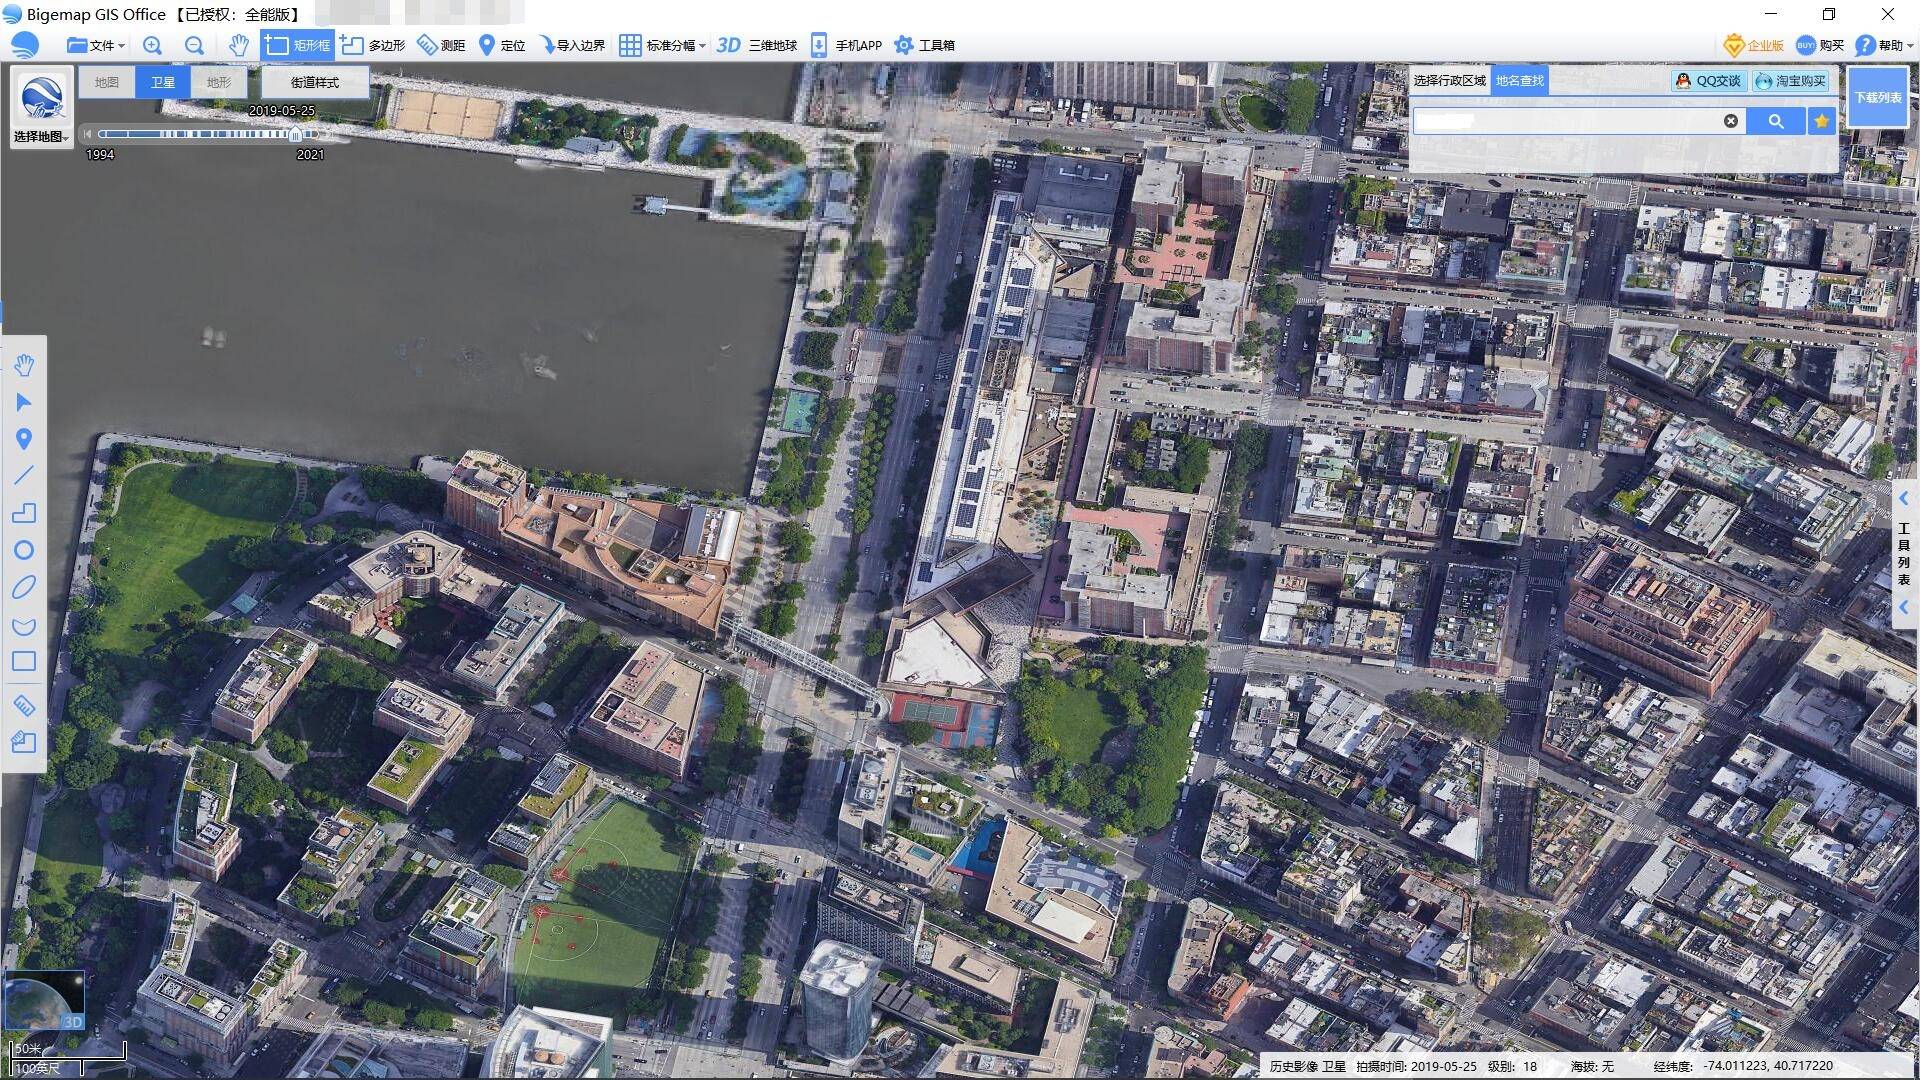Image resolution: width=1920 pixels, height=1080 pixels.
Task: Select the crescent sector drawing tool
Action: pos(24,626)
